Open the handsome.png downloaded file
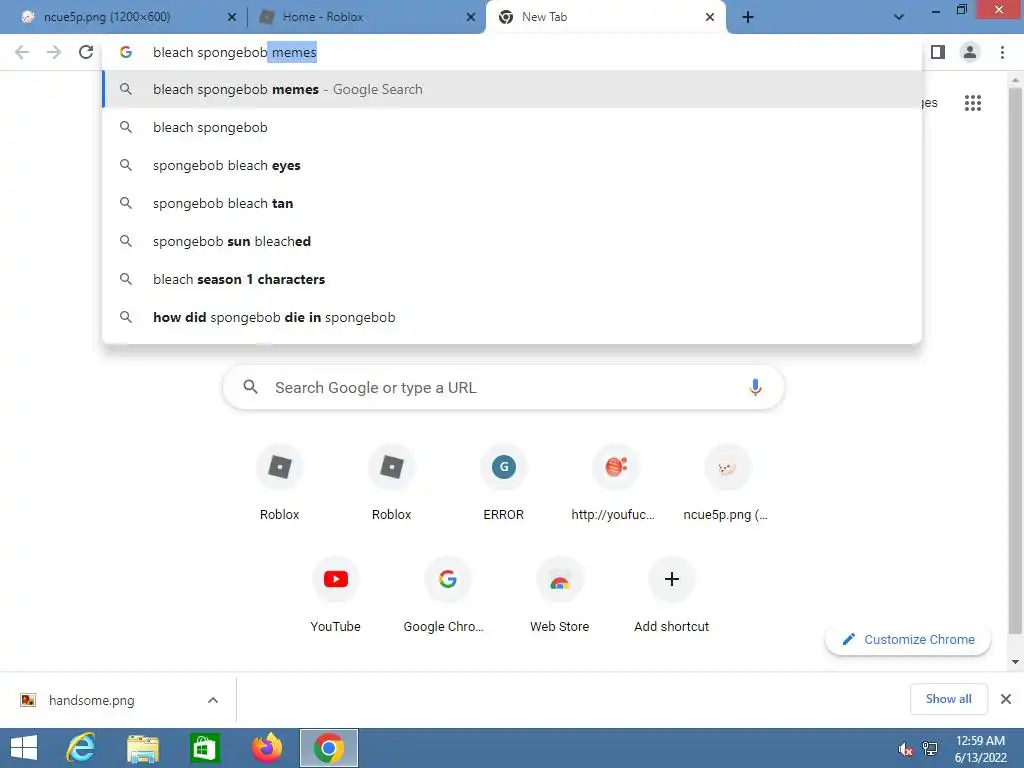The height and width of the screenshot is (768, 1024). [91, 700]
